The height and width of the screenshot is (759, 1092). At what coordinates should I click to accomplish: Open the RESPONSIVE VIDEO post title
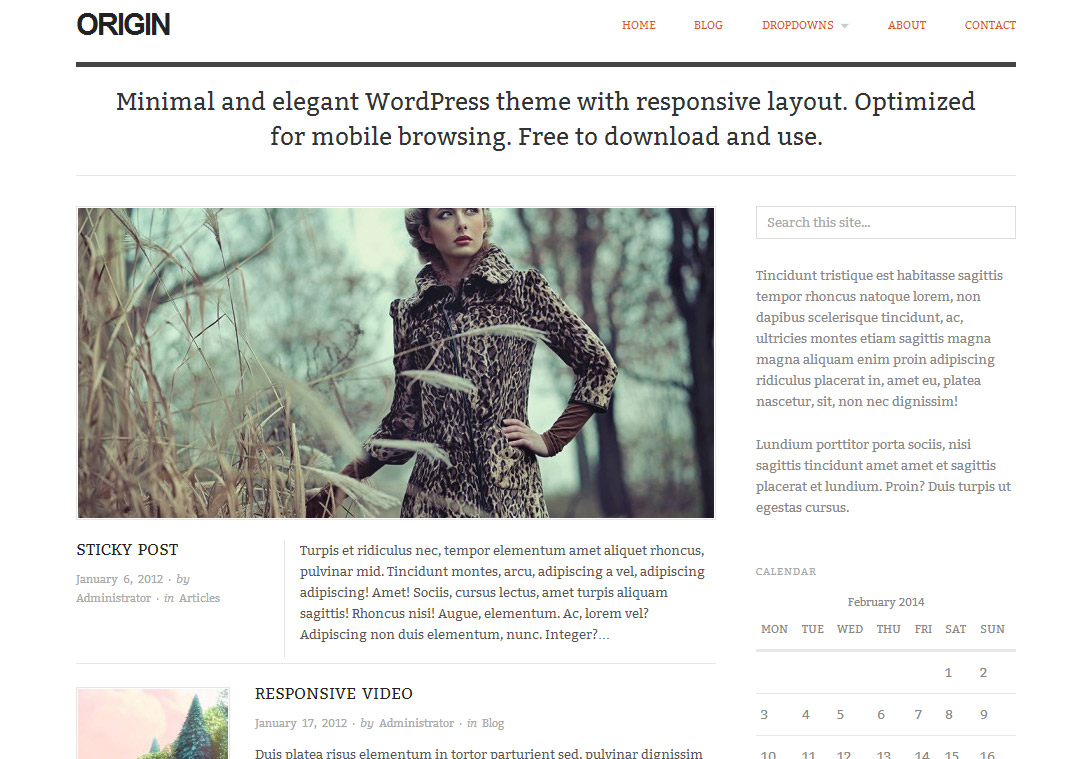tap(334, 694)
